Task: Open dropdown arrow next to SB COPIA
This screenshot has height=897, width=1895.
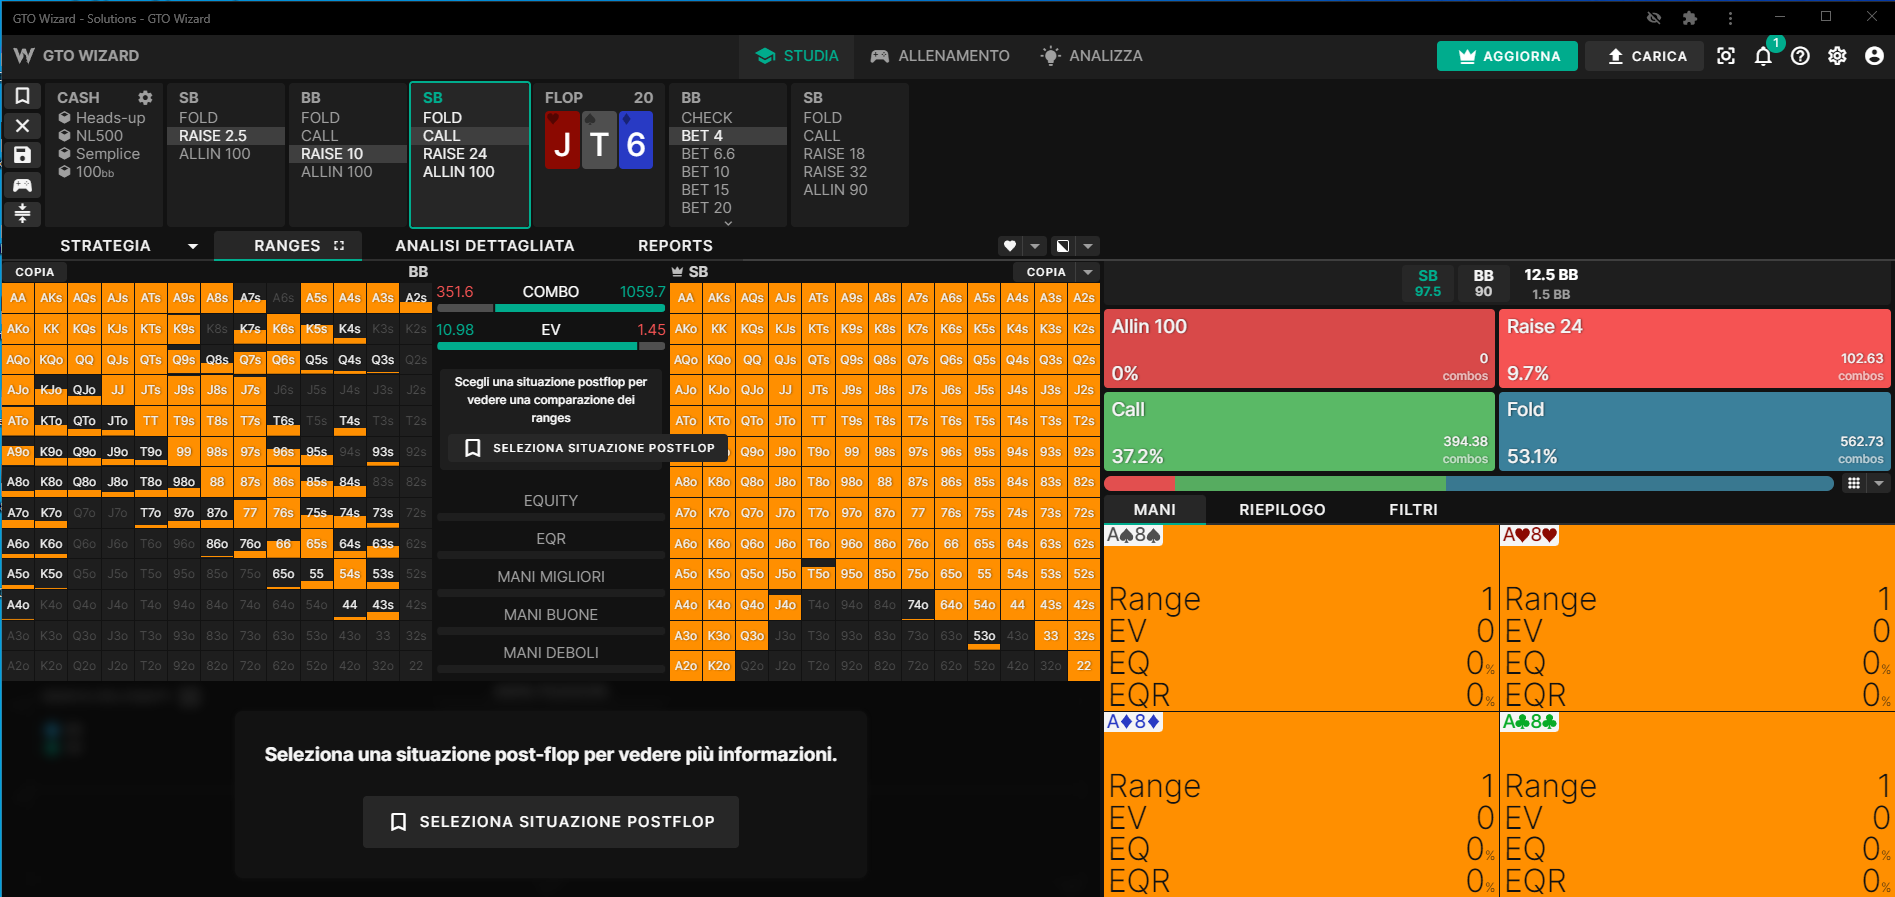Action: click(x=1088, y=272)
